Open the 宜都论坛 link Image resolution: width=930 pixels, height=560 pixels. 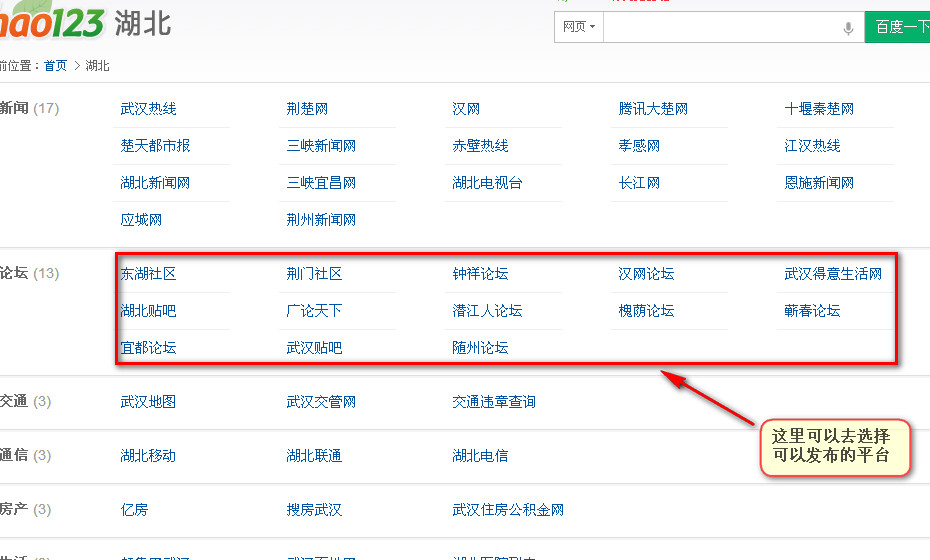[x=148, y=348]
